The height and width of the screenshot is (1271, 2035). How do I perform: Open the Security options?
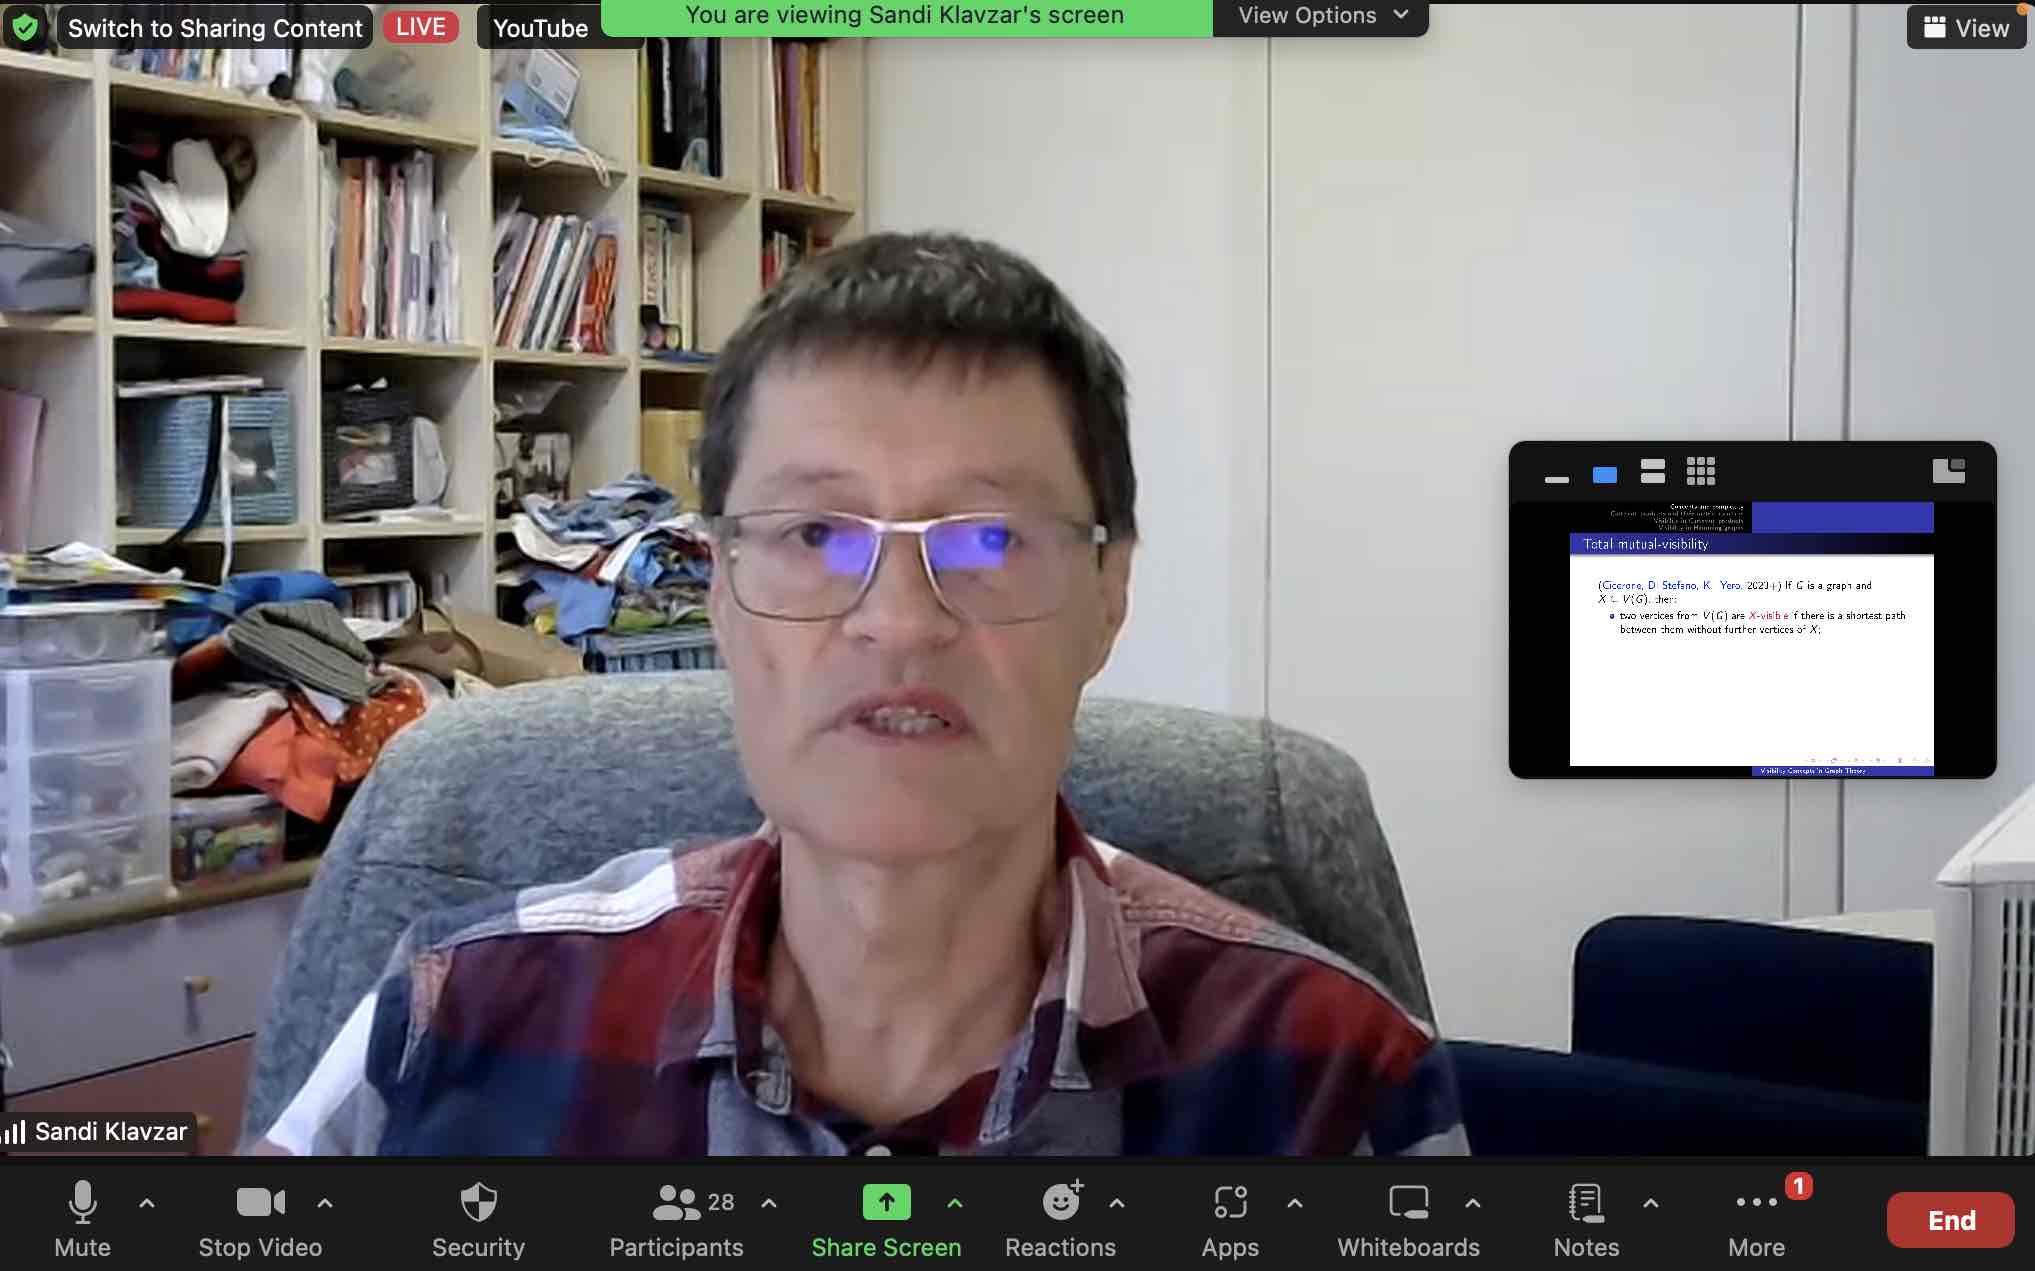click(x=478, y=1215)
